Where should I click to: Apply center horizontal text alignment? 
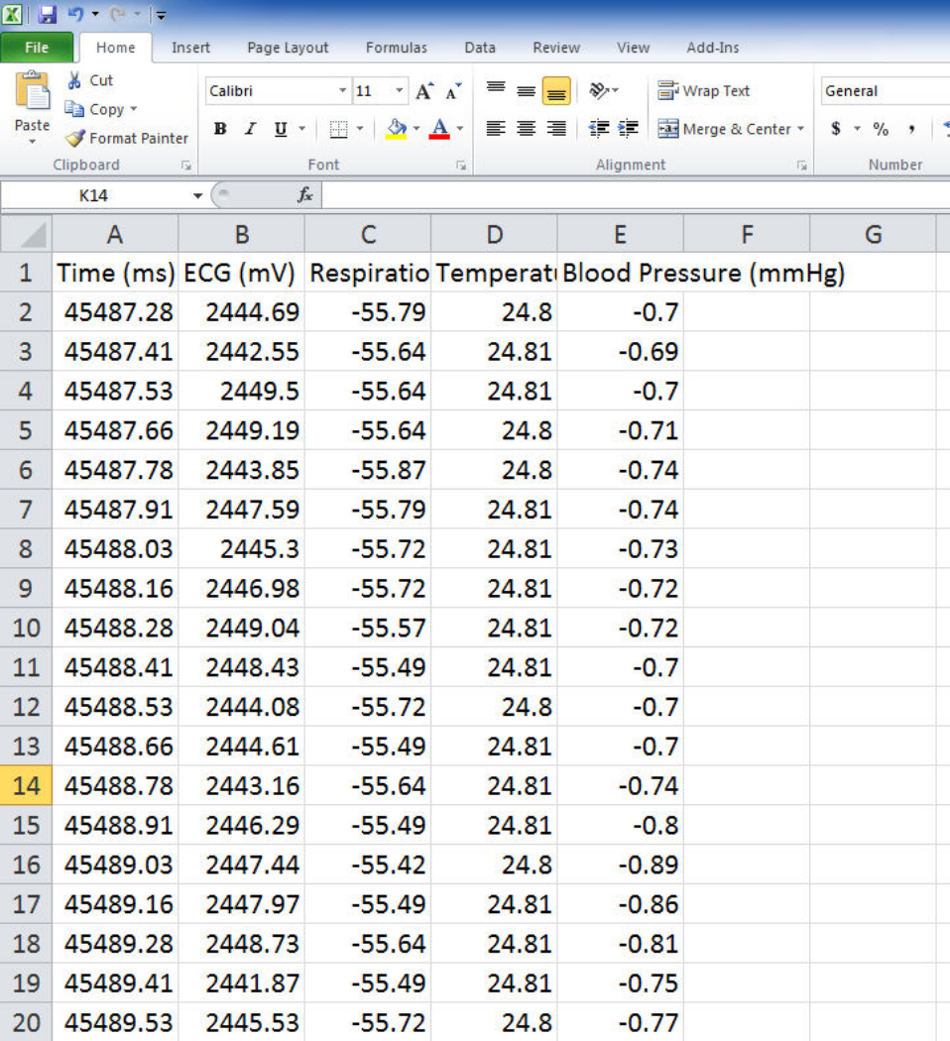pos(526,129)
